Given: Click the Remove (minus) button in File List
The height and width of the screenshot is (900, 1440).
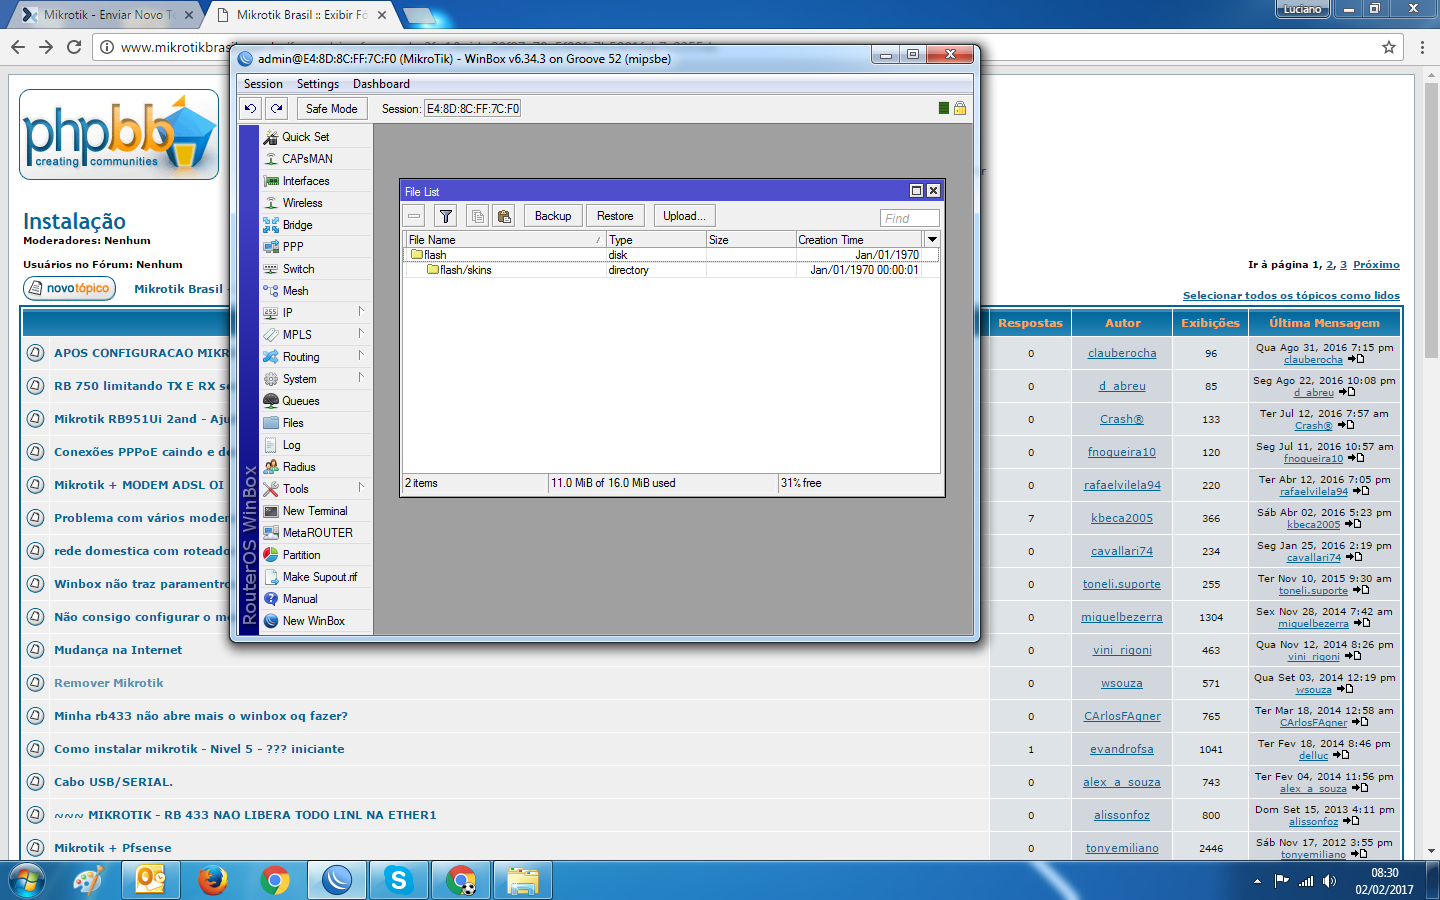Looking at the screenshot, I should (x=414, y=216).
